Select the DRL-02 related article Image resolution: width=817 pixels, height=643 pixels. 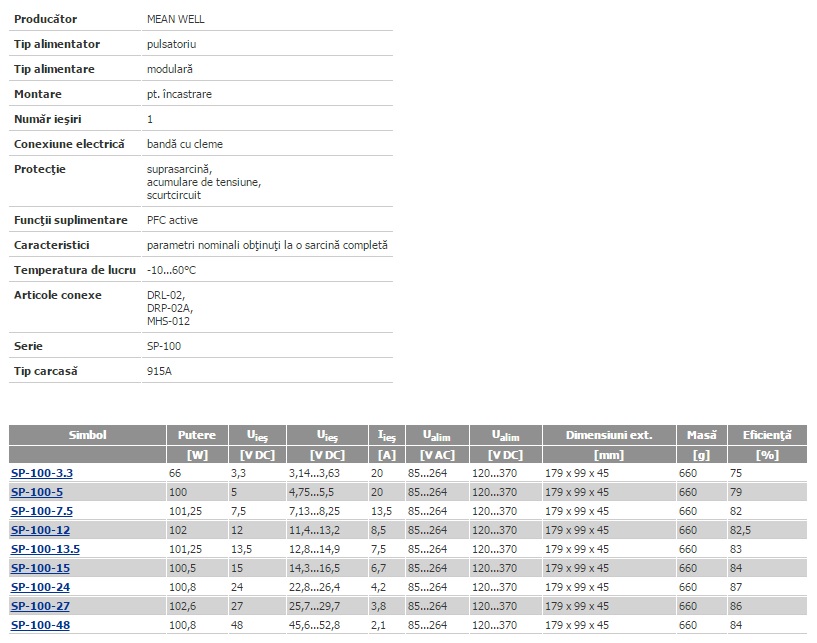pos(166,295)
